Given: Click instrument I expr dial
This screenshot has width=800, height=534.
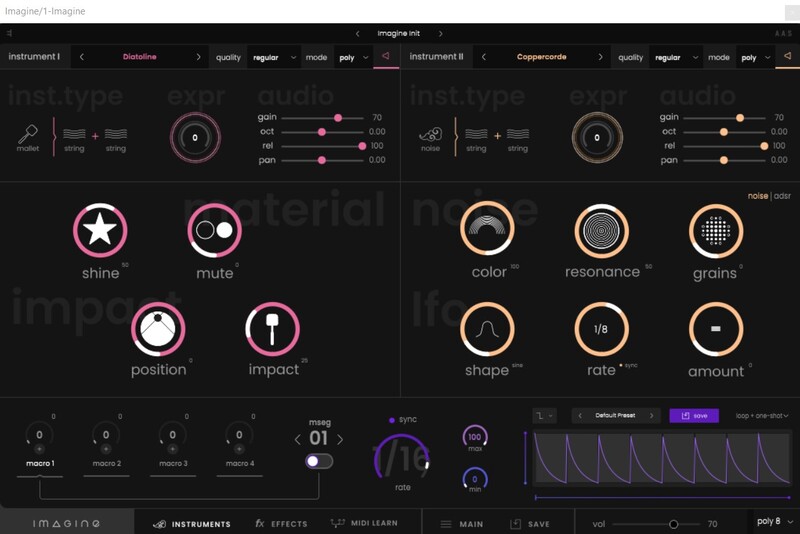Looking at the screenshot, I should pos(195,138).
